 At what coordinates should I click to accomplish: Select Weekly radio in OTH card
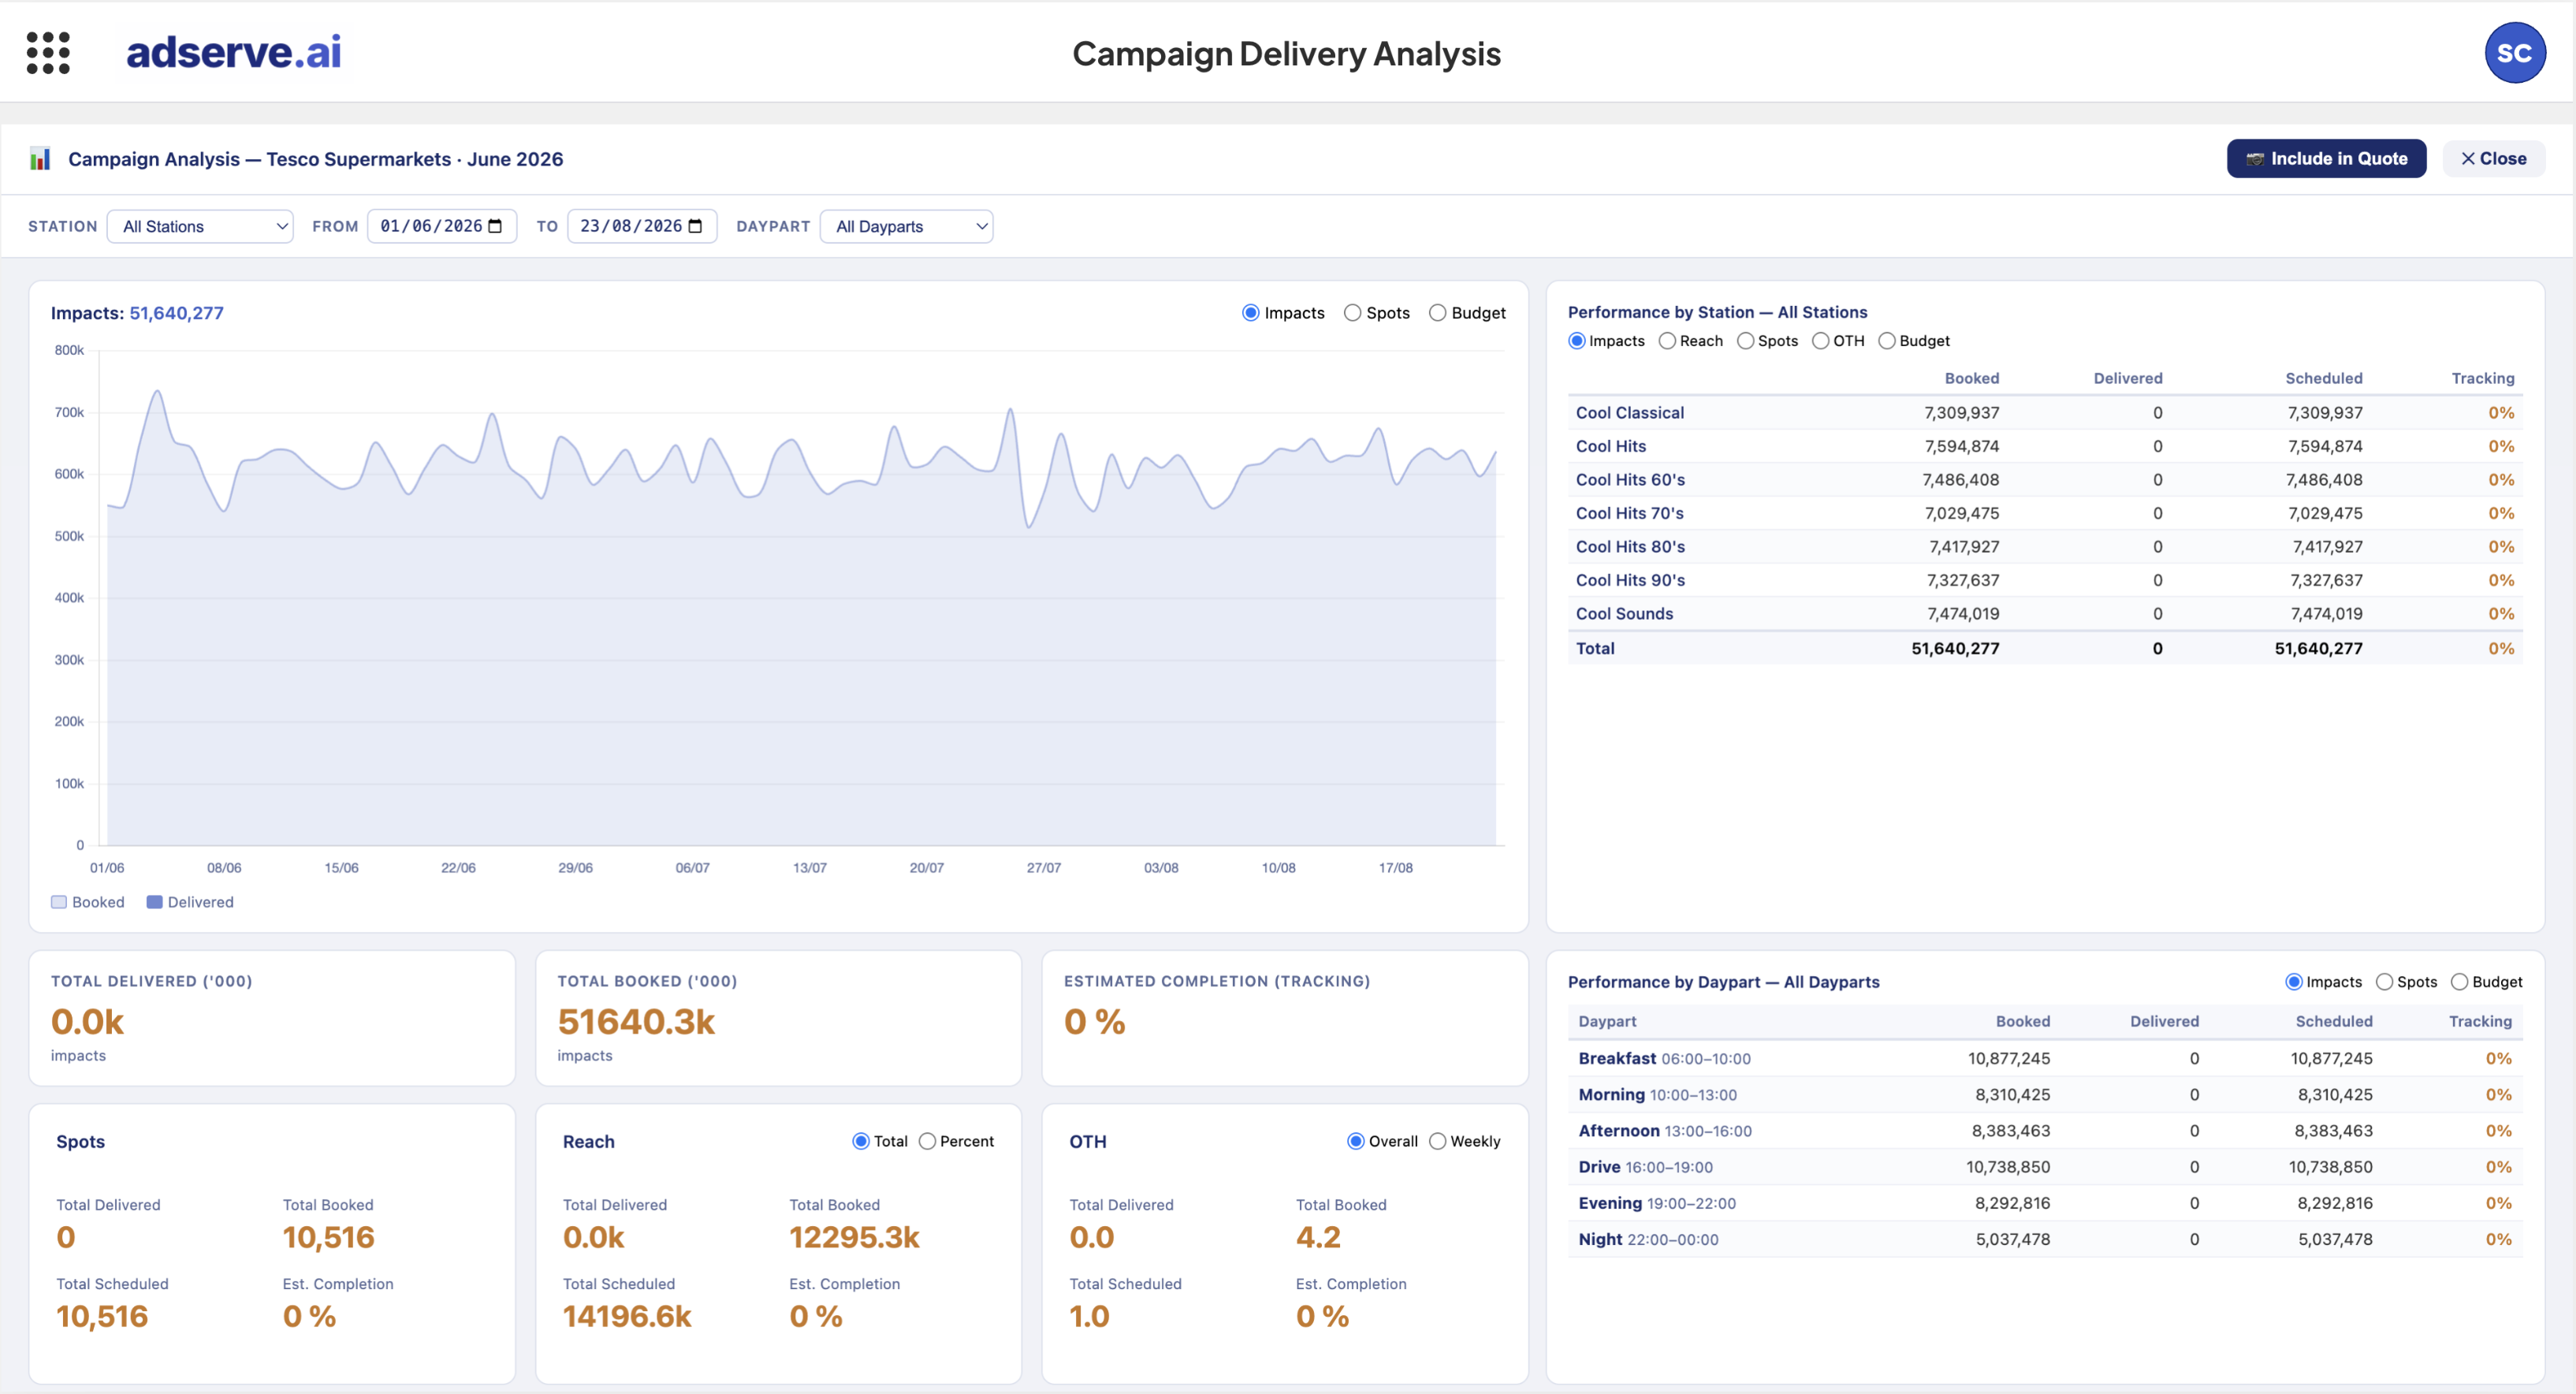coord(1437,1142)
